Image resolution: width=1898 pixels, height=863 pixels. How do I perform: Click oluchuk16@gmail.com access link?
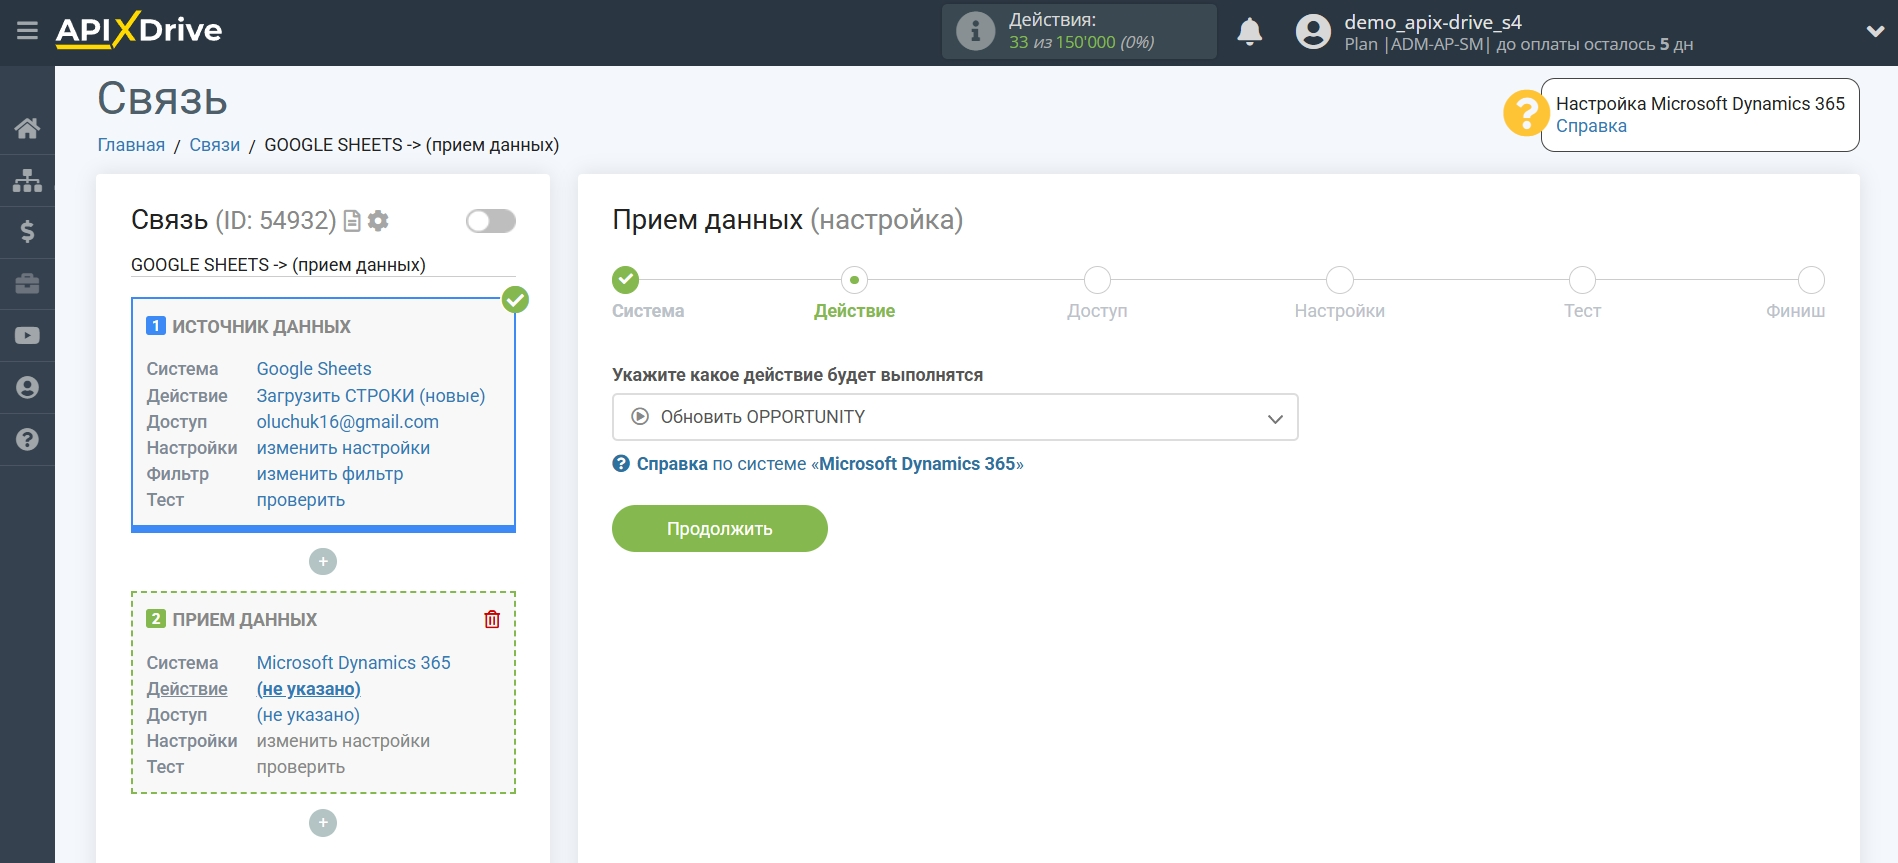[348, 422]
